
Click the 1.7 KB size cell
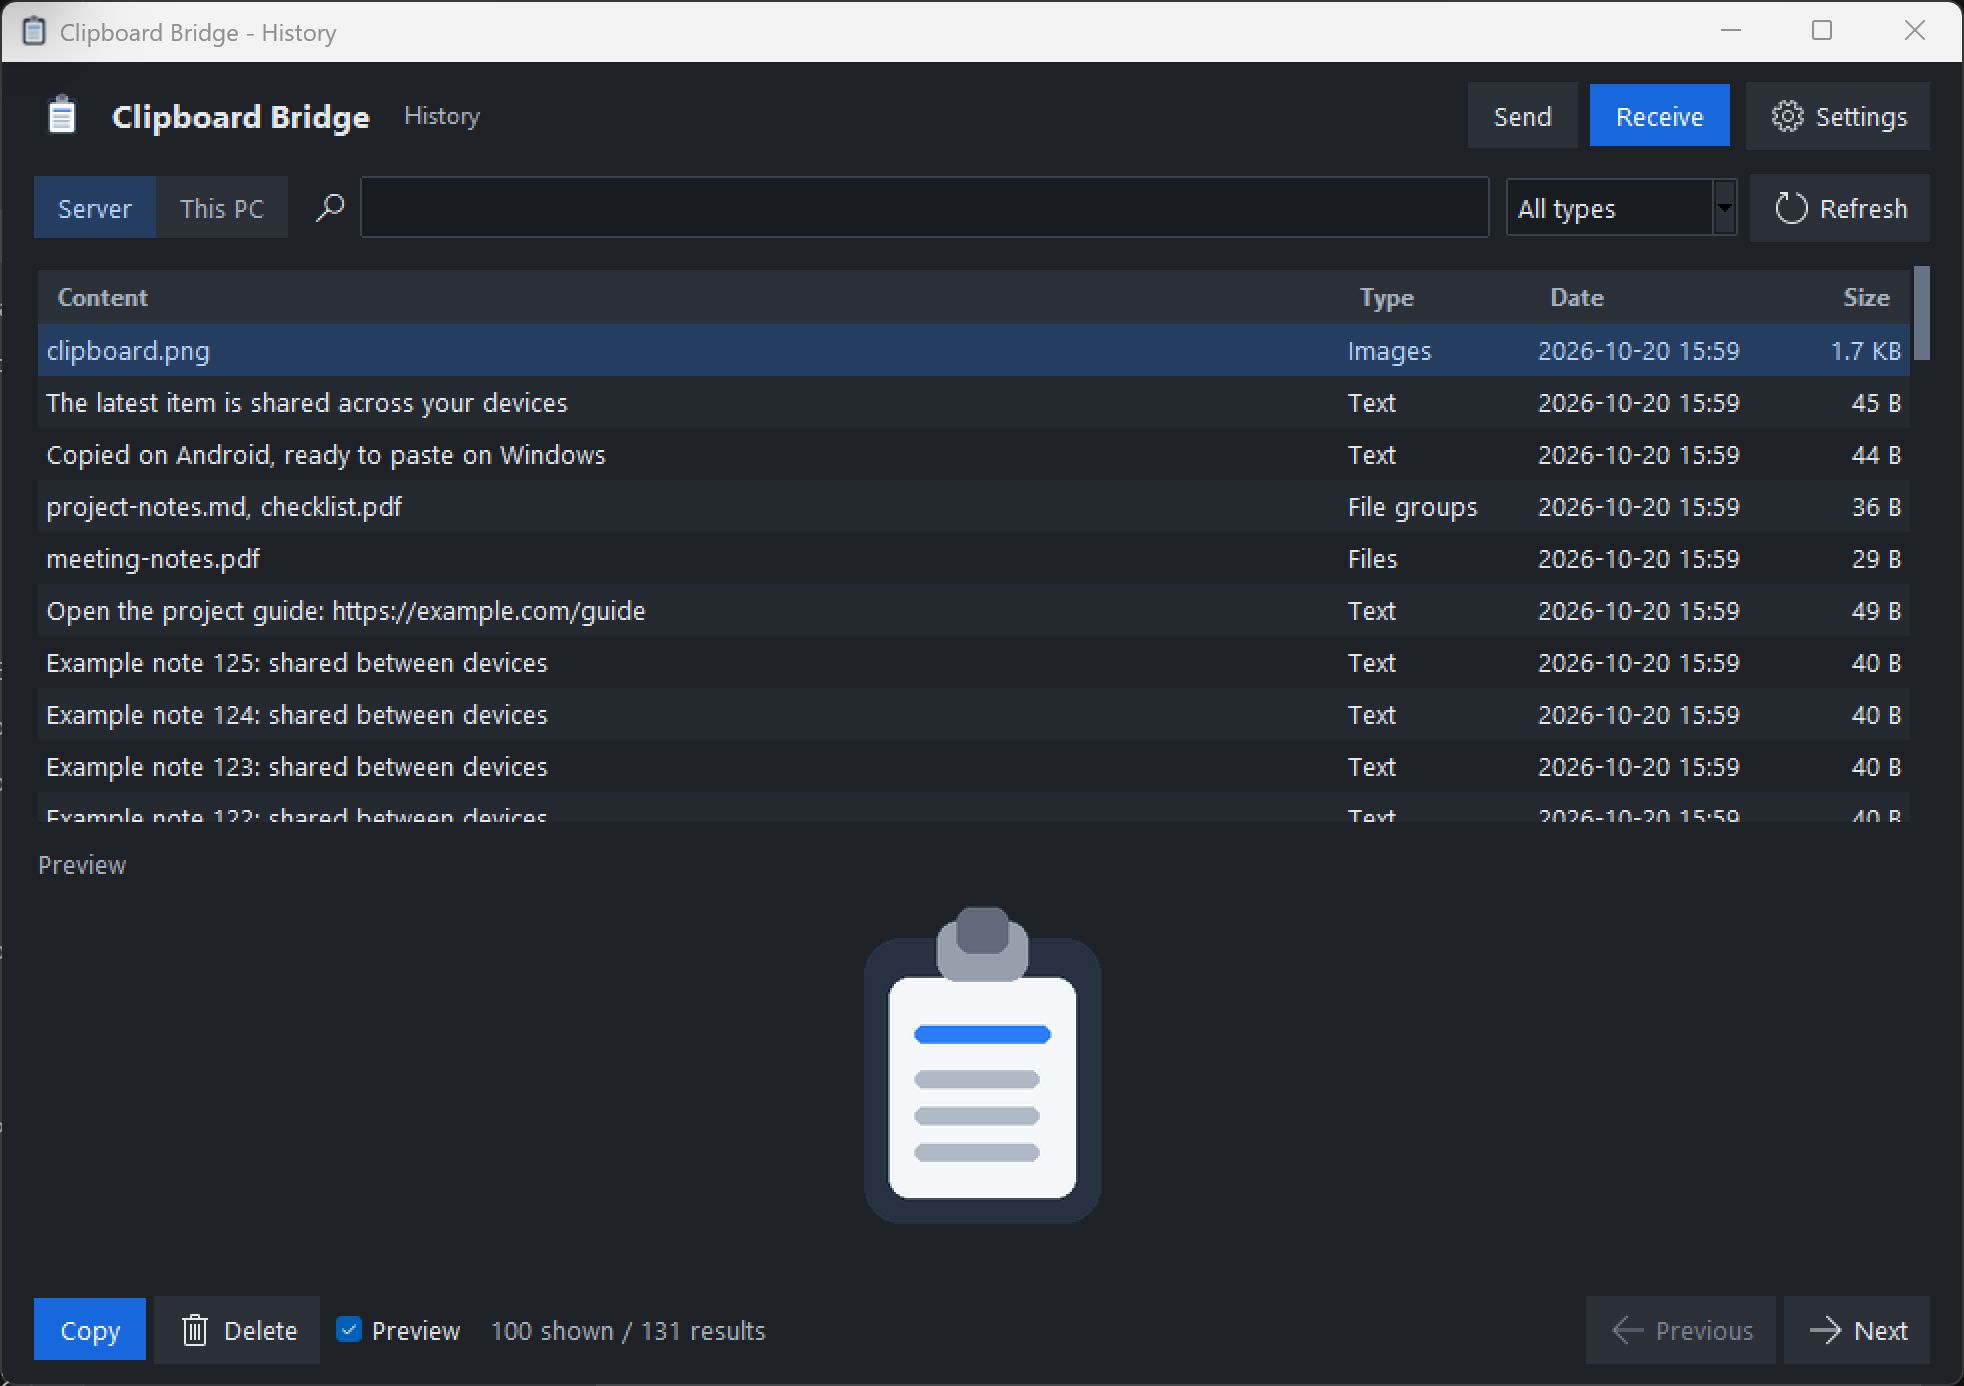[x=1865, y=350]
